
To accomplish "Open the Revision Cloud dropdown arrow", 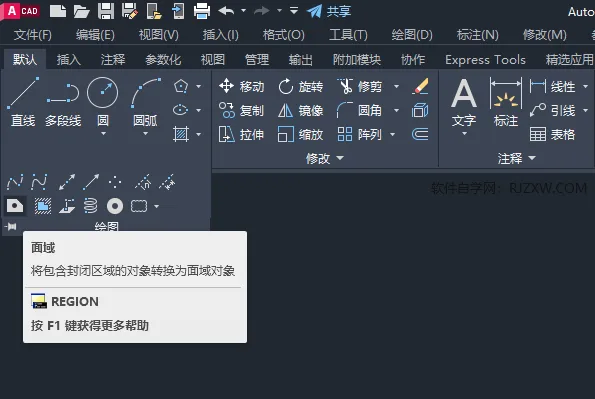I will click(156, 207).
